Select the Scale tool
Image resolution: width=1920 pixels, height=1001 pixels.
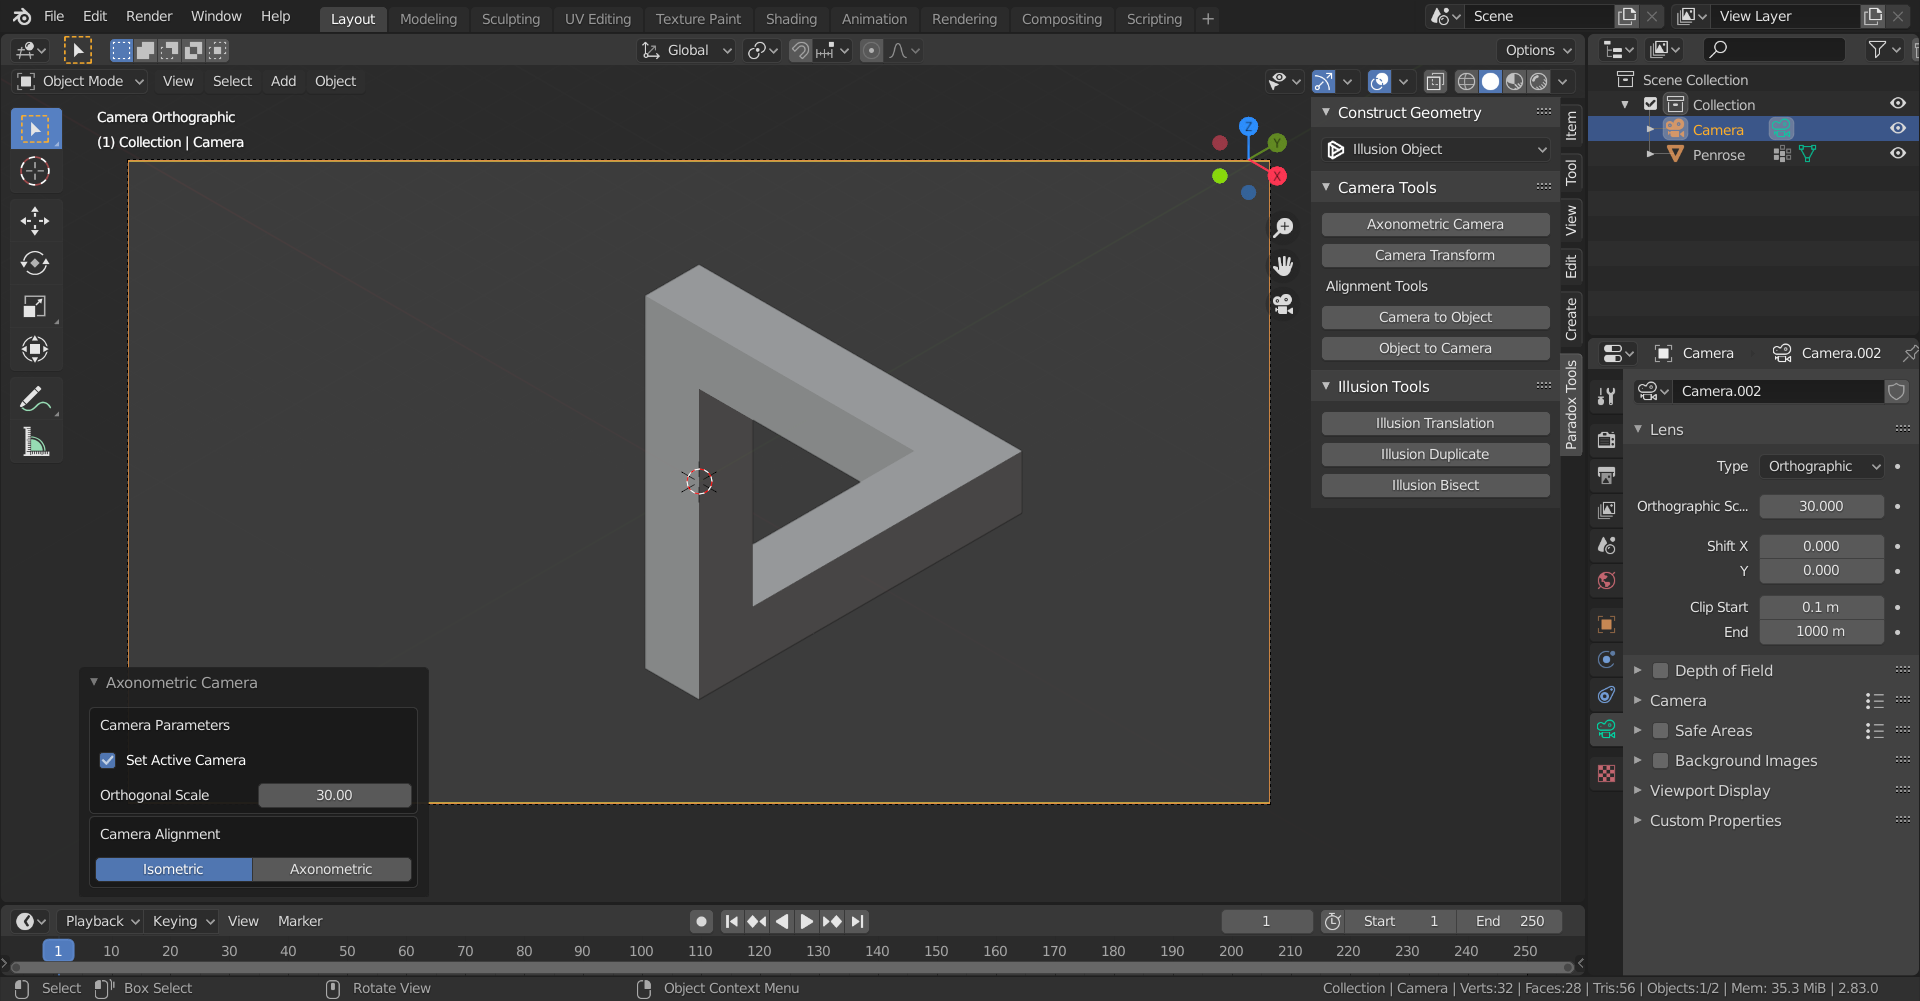[x=35, y=306]
